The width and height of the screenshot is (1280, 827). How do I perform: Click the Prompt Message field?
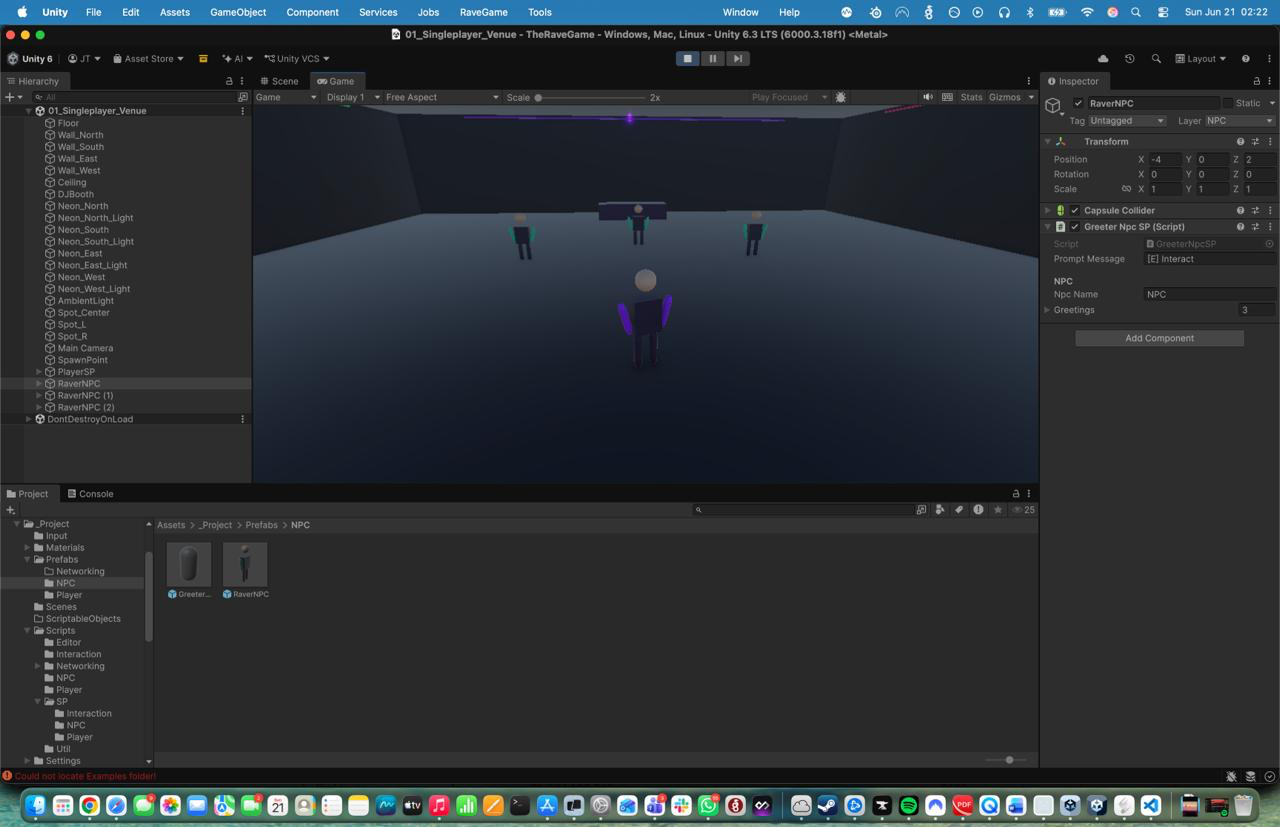[1209, 259]
